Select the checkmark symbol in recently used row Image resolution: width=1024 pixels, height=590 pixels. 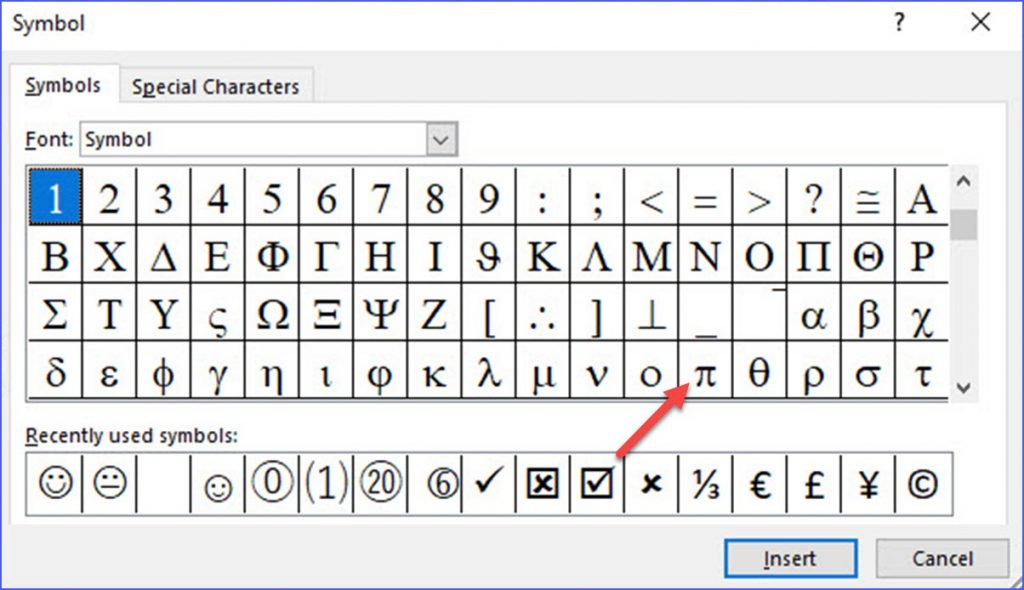[489, 484]
